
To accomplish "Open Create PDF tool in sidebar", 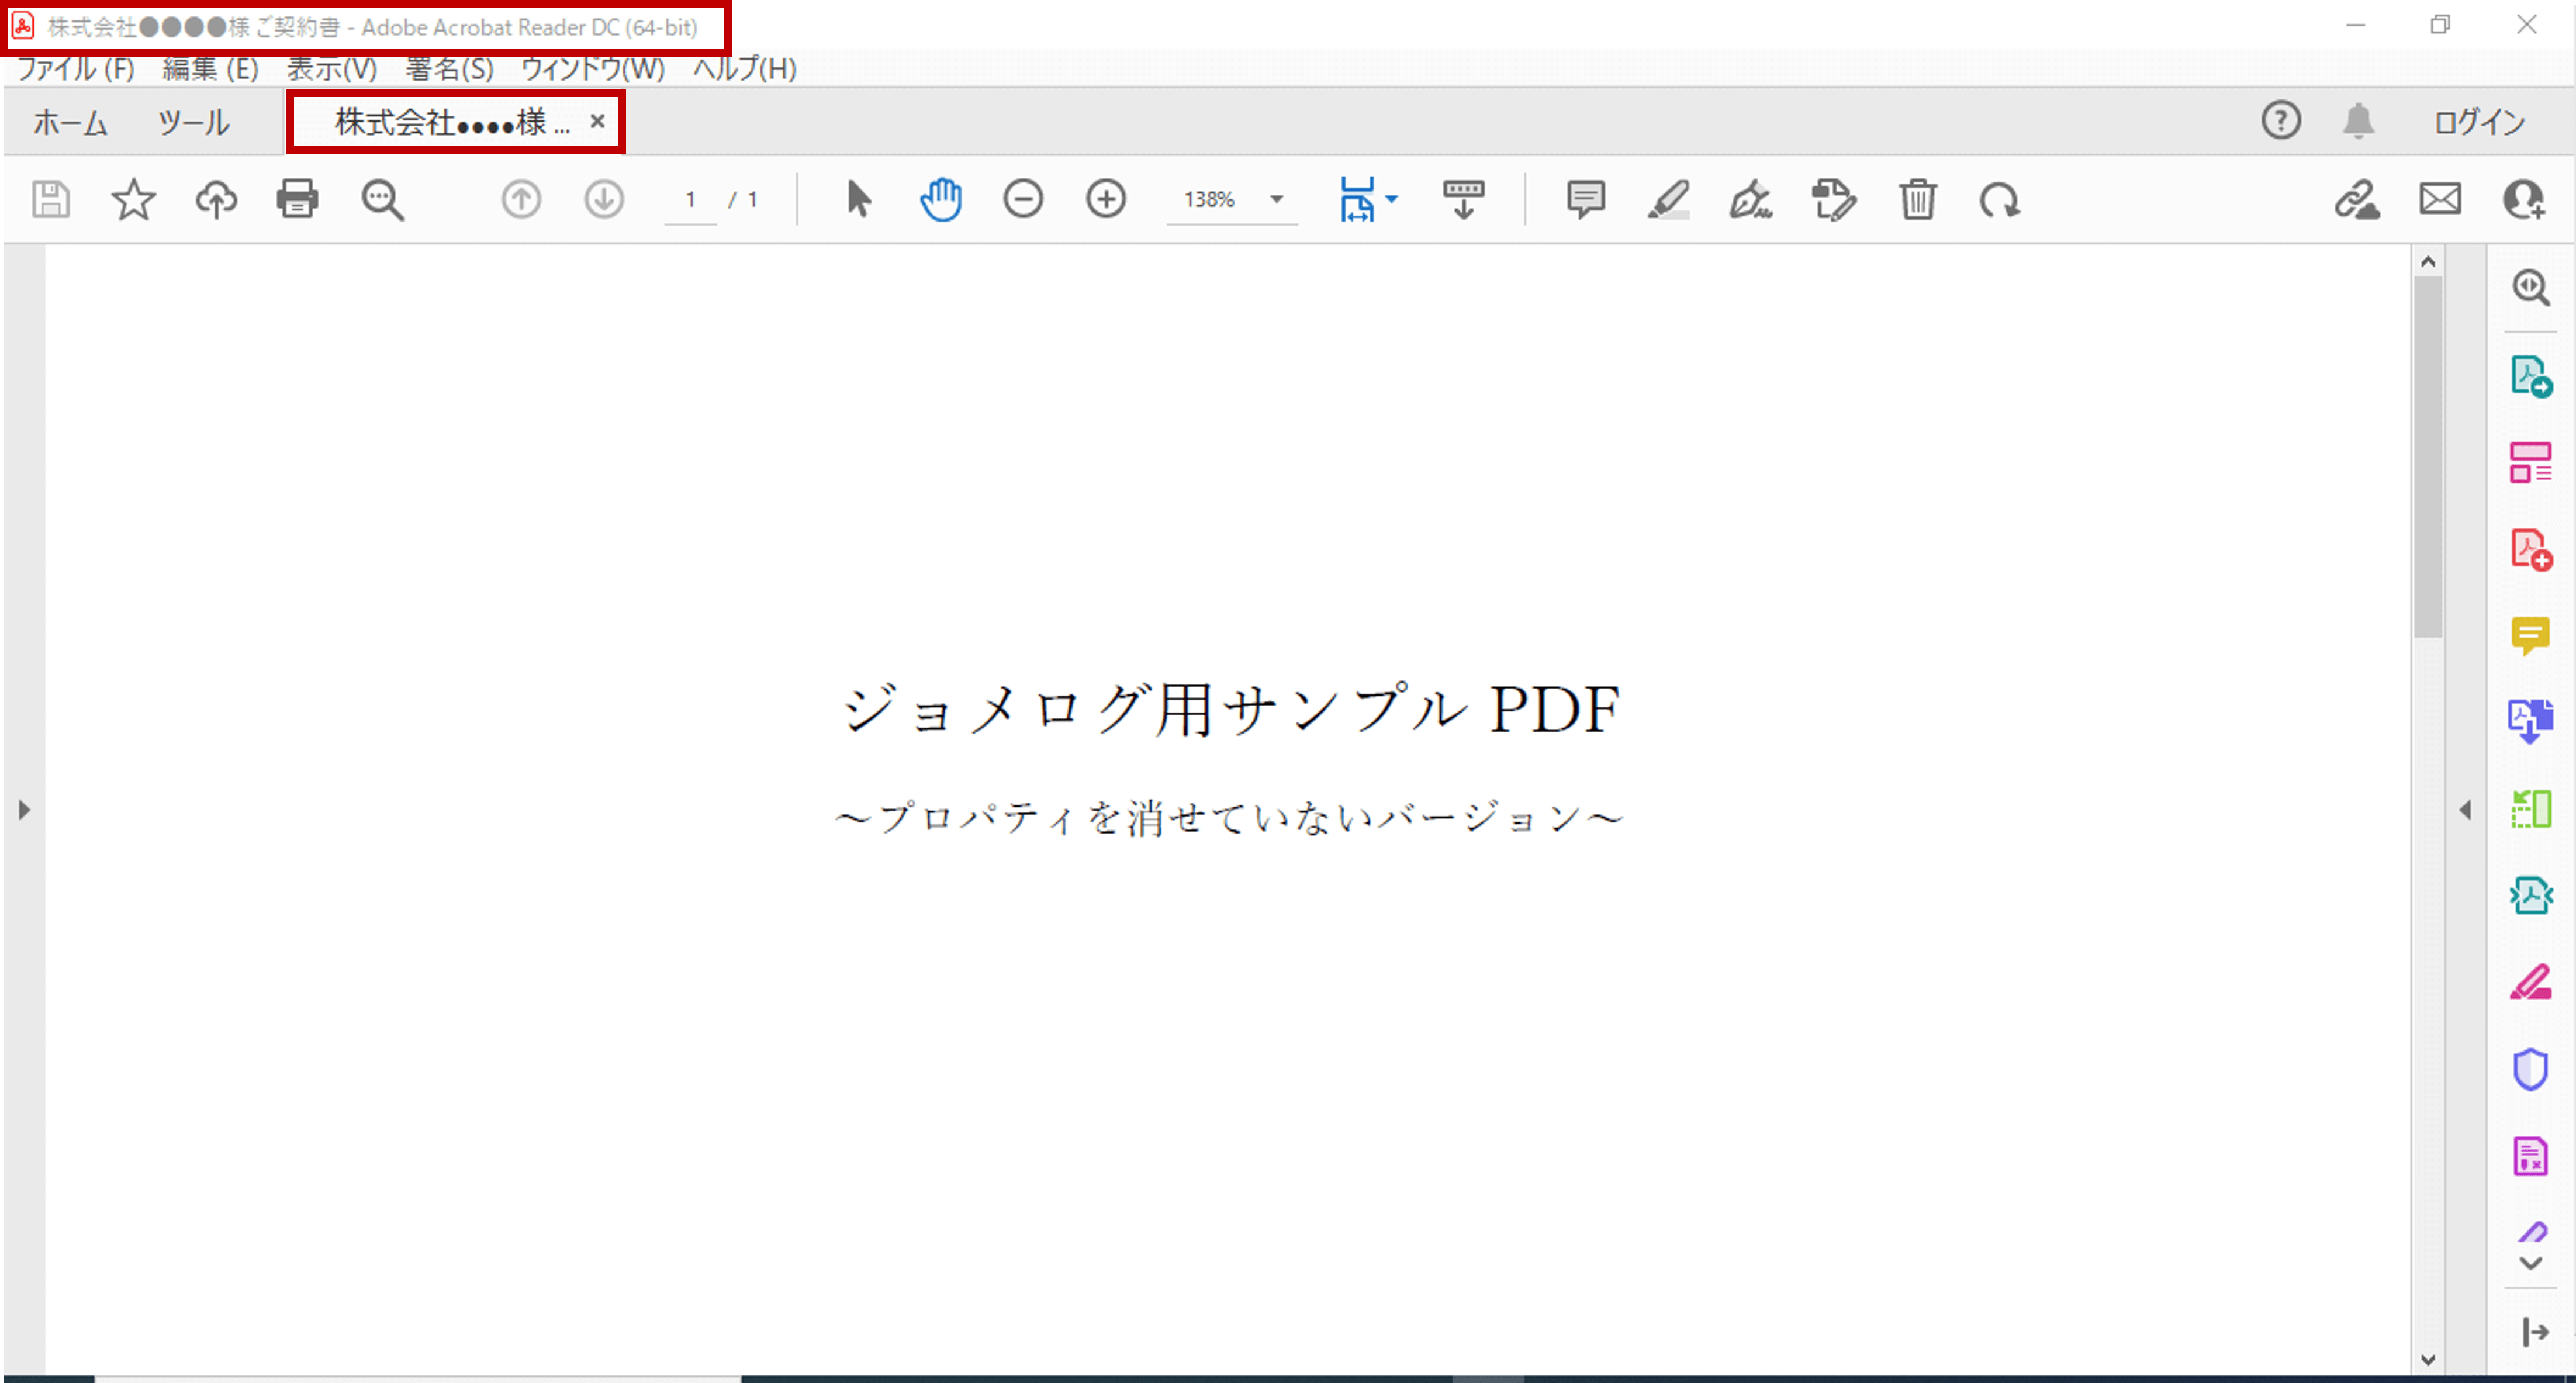I will tap(2531, 550).
